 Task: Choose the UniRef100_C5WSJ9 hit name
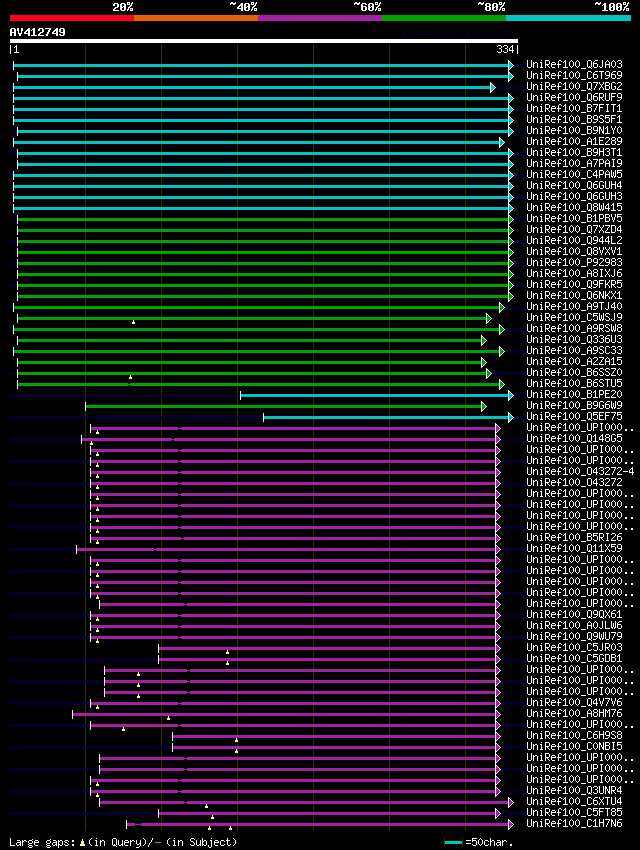[574, 317]
